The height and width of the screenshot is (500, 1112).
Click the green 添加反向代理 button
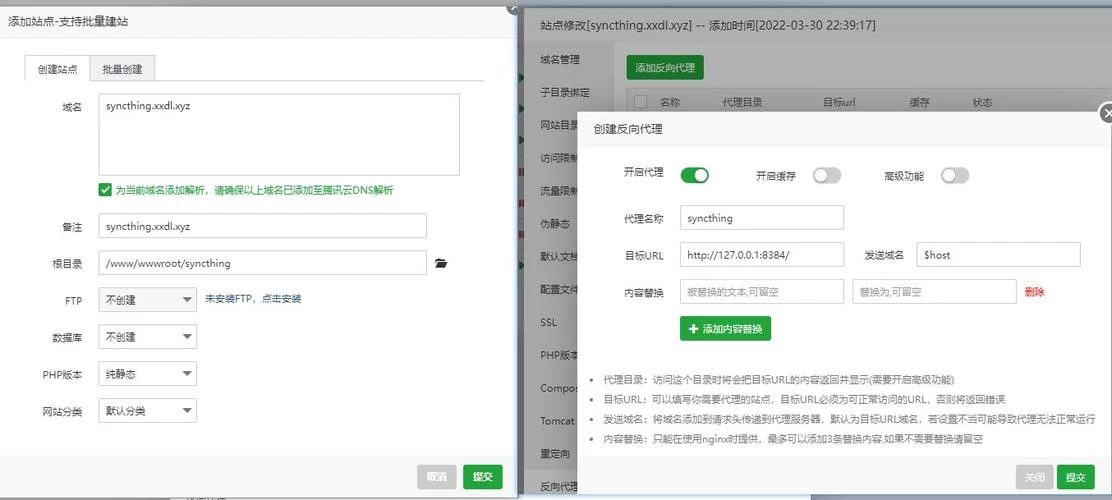pos(665,68)
